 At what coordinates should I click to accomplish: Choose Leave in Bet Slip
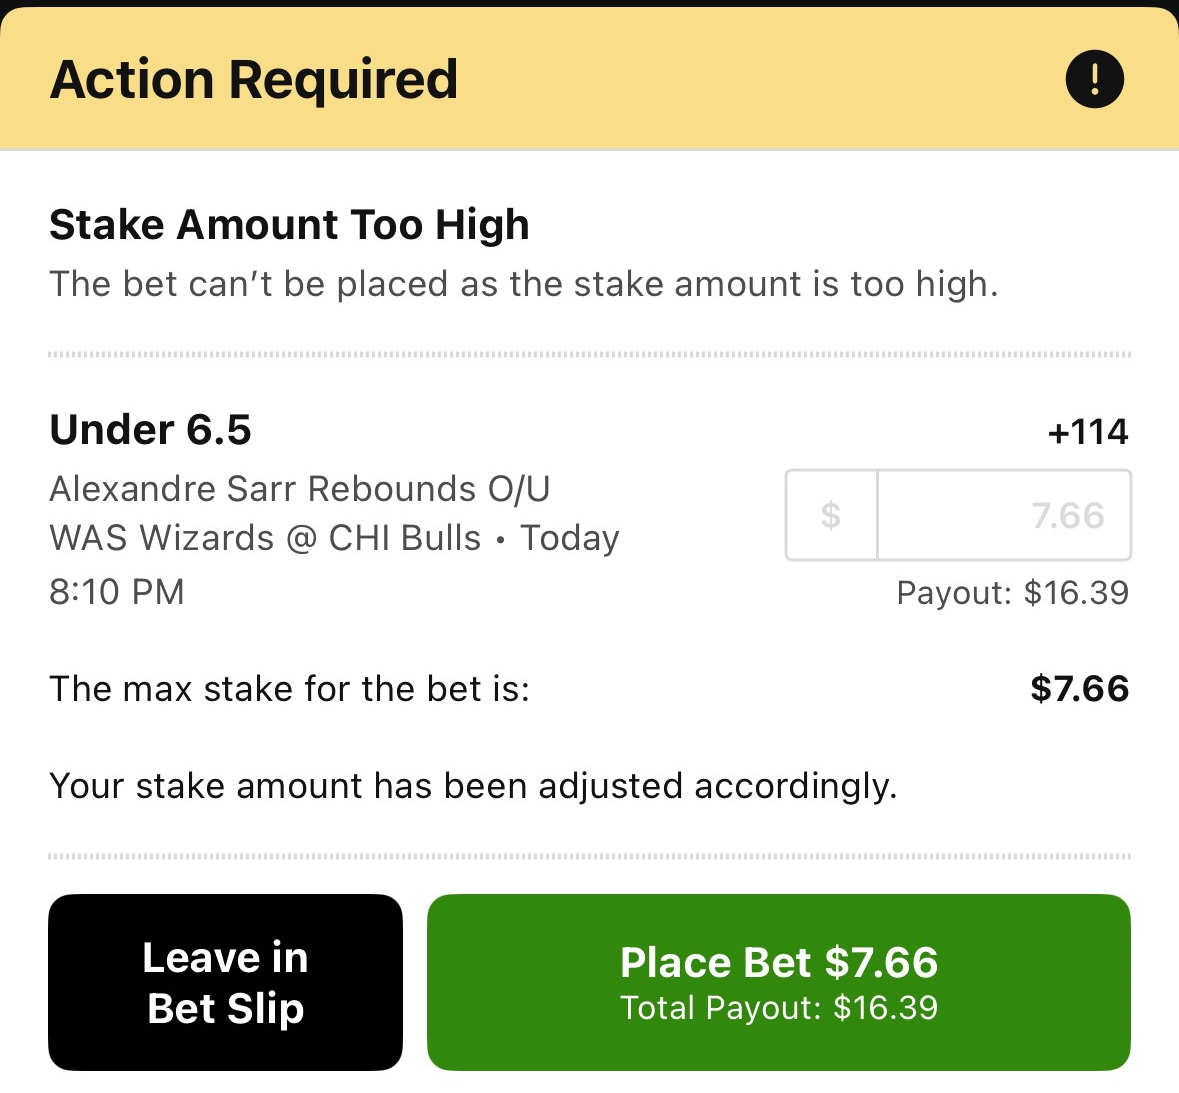[x=225, y=982]
